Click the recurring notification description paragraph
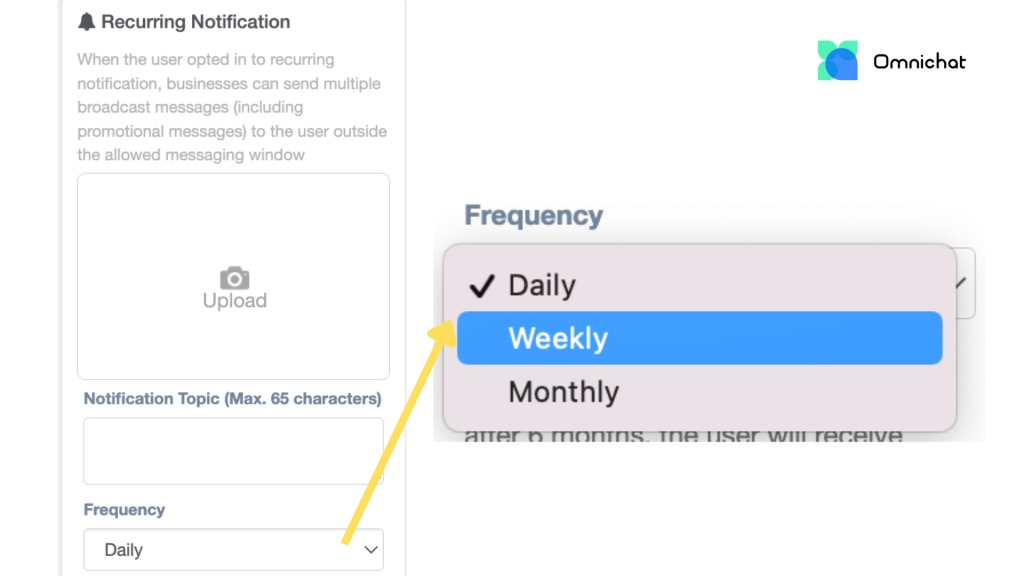Viewport: 1024px width, 576px height. pos(232,107)
